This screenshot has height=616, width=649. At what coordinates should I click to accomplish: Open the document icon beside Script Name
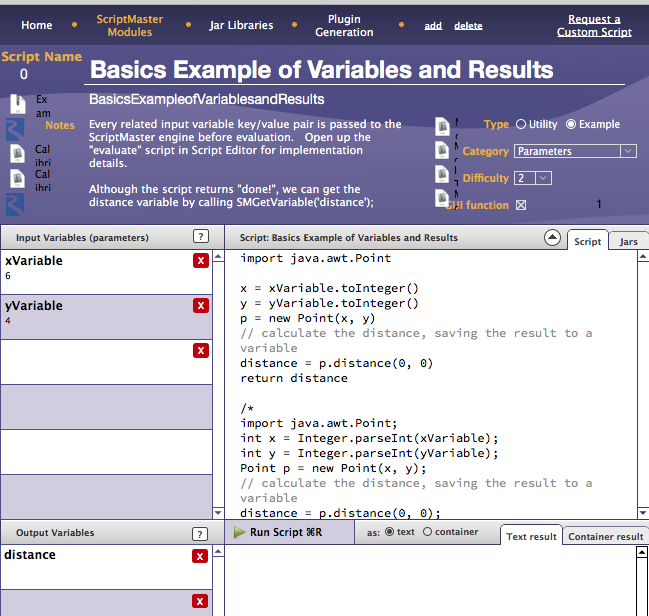click(18, 103)
